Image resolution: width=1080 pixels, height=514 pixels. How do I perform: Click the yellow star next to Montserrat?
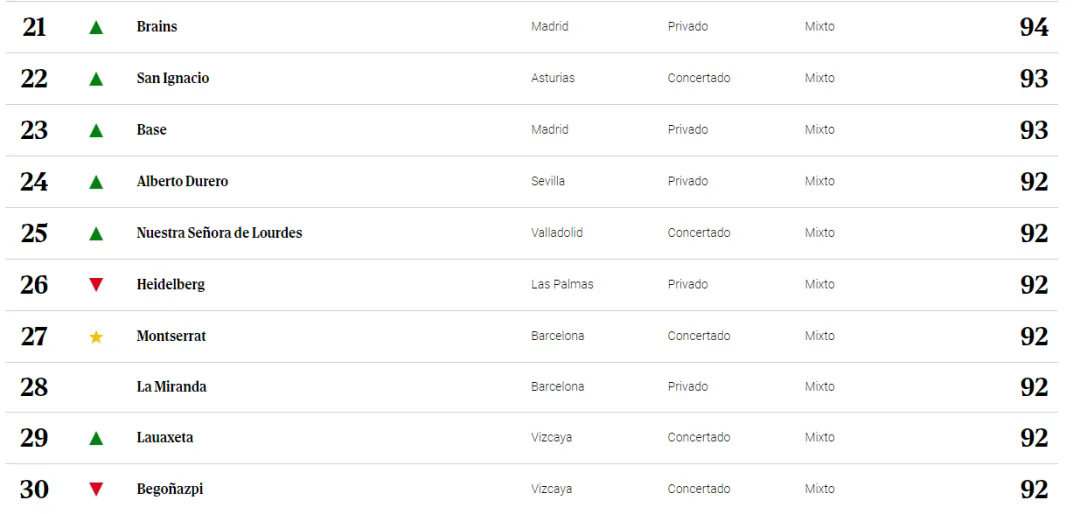click(x=96, y=336)
